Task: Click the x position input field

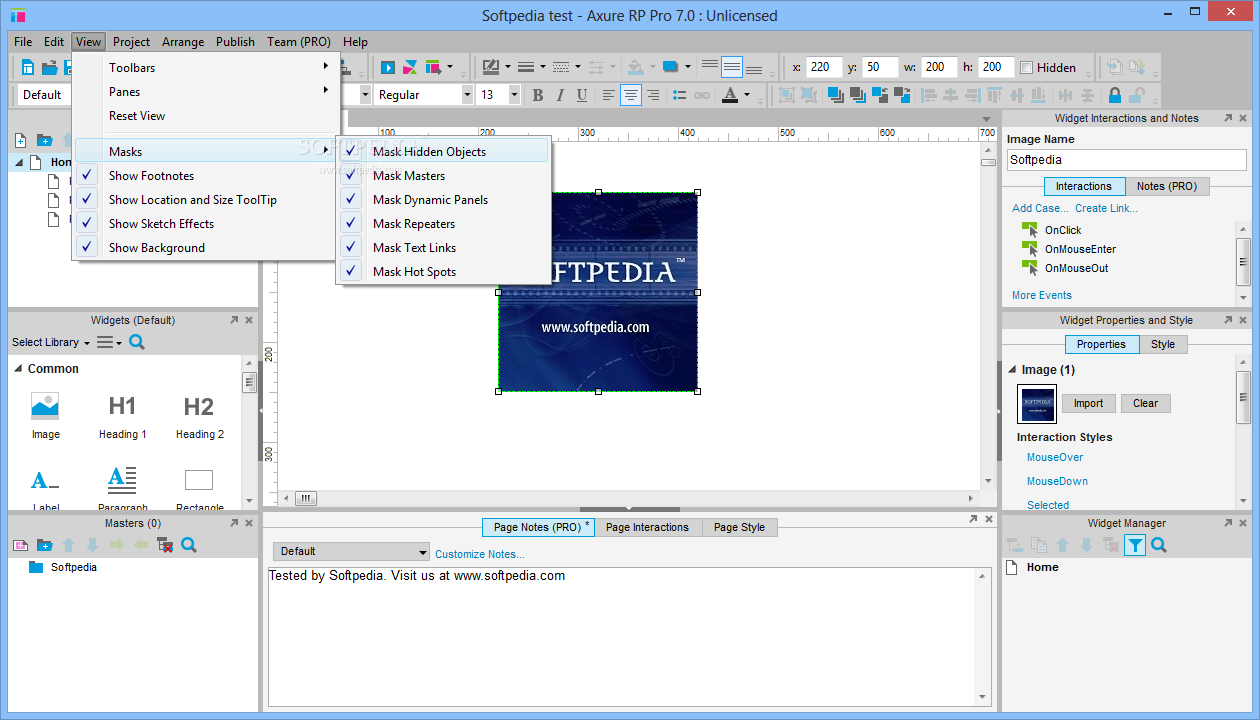Action: point(824,67)
